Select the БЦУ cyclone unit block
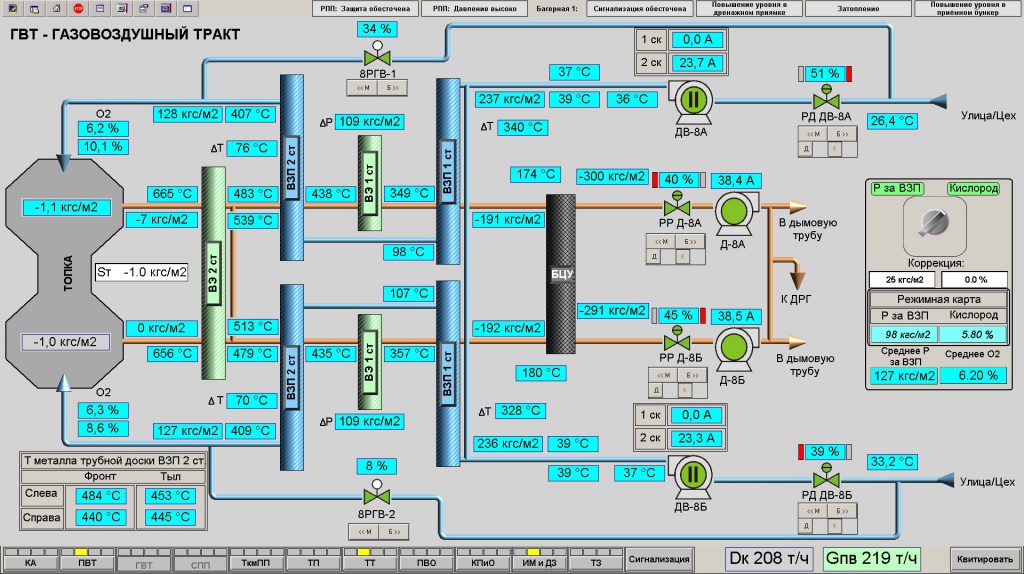The image size is (1024, 574). [x=561, y=274]
